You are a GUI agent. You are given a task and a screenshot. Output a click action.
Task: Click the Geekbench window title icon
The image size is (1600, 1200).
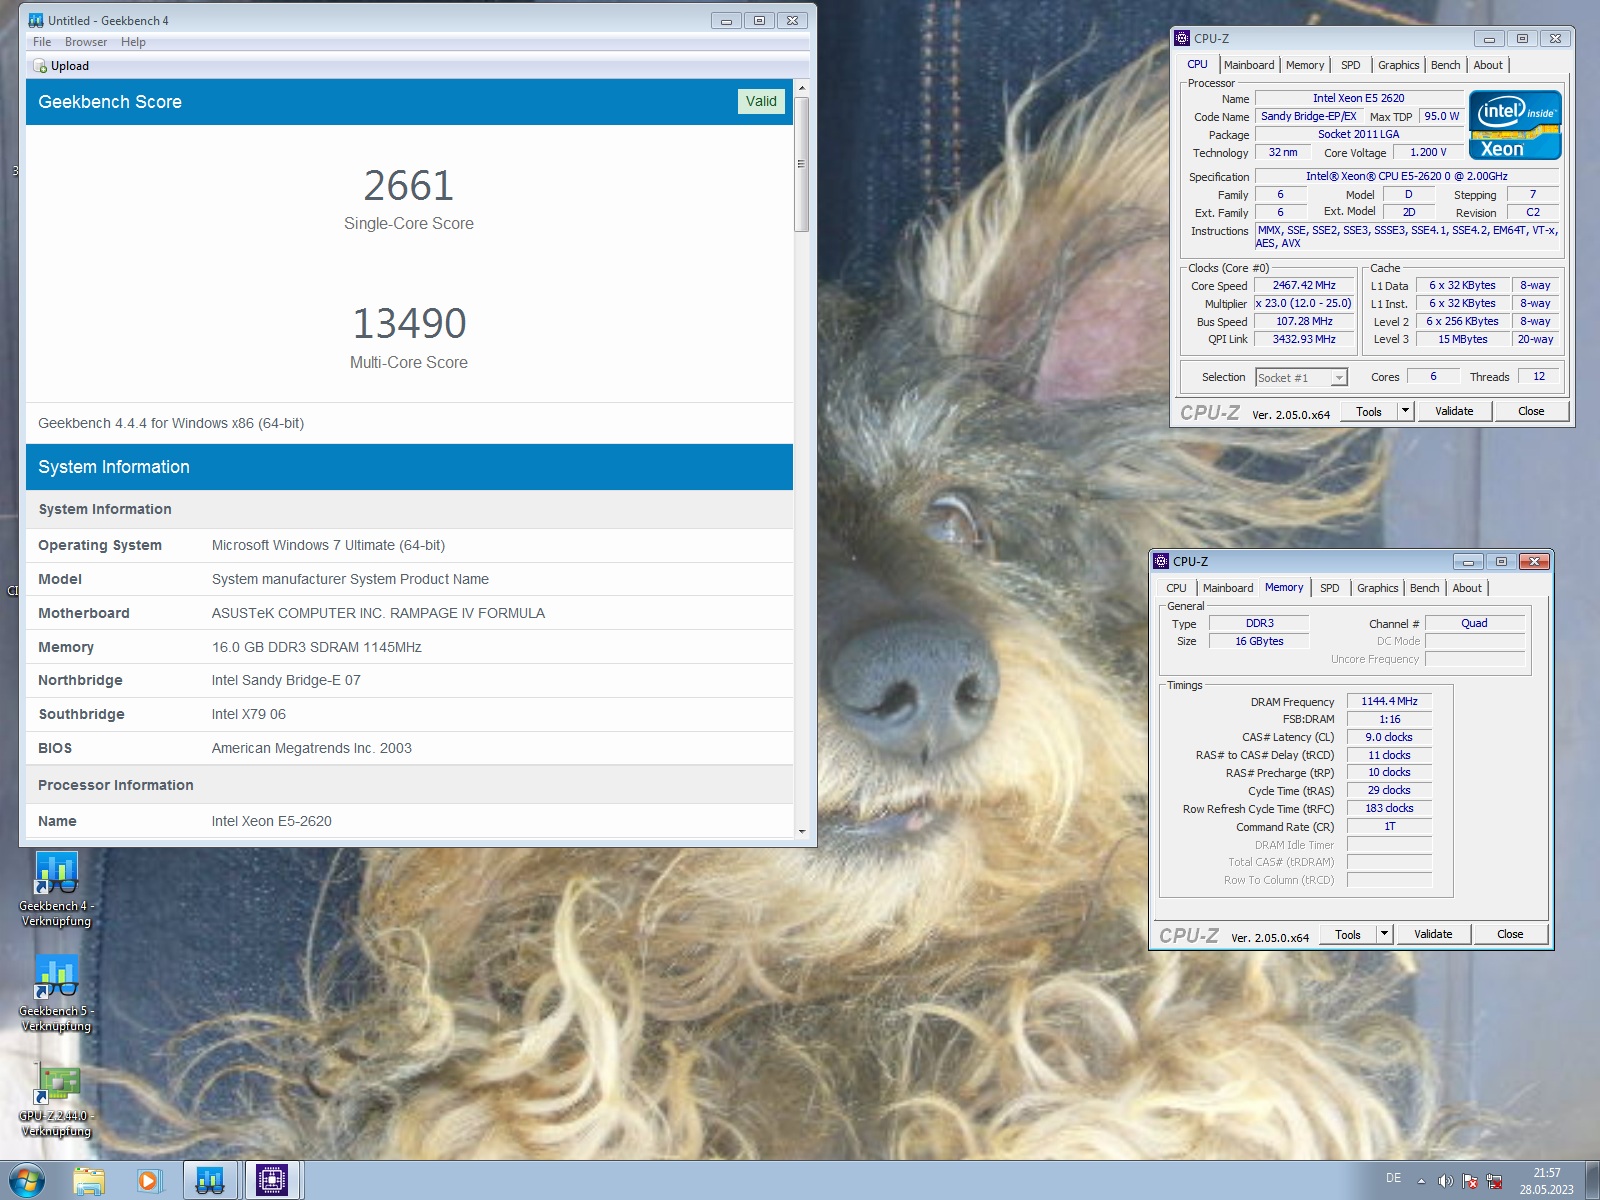tap(36, 20)
